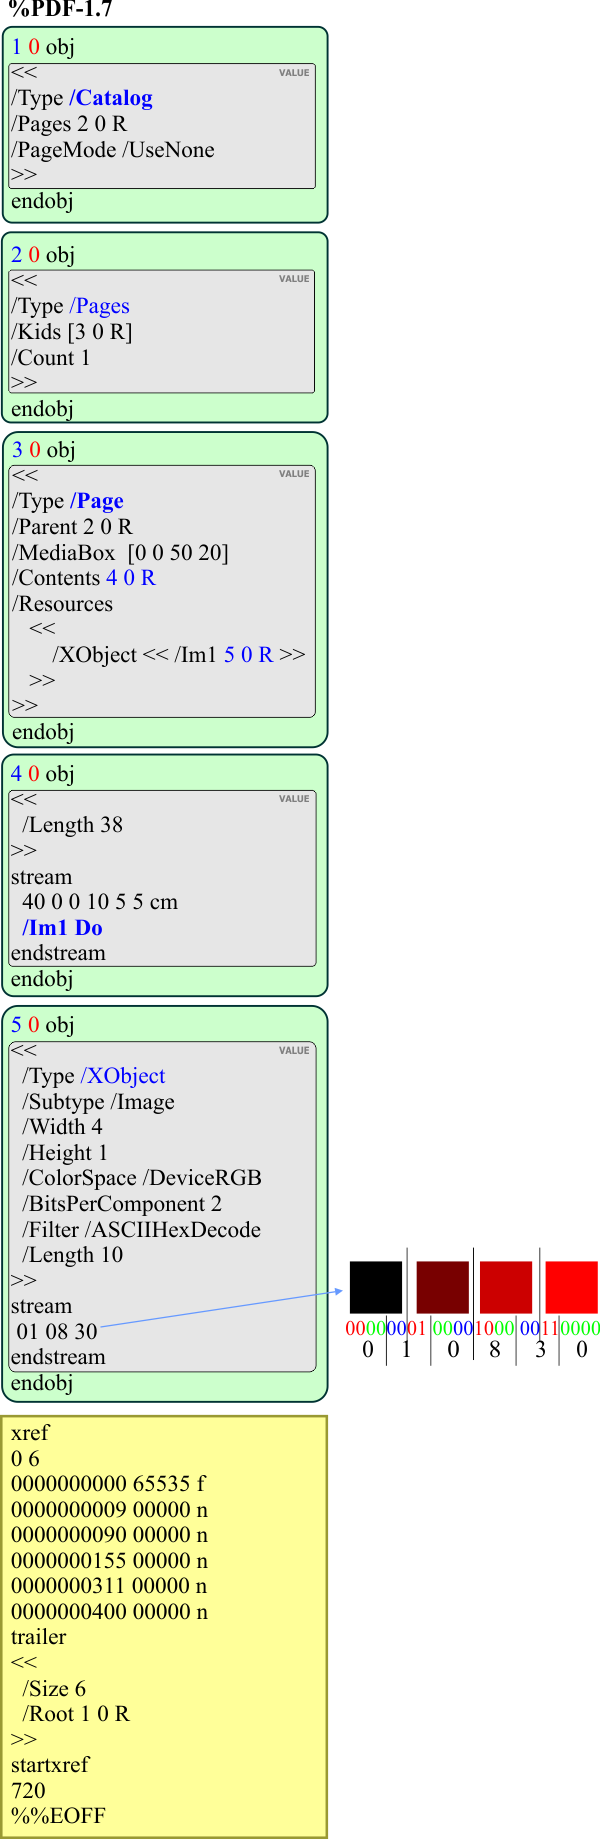Select the '1 0 obj' heading

(43, 47)
